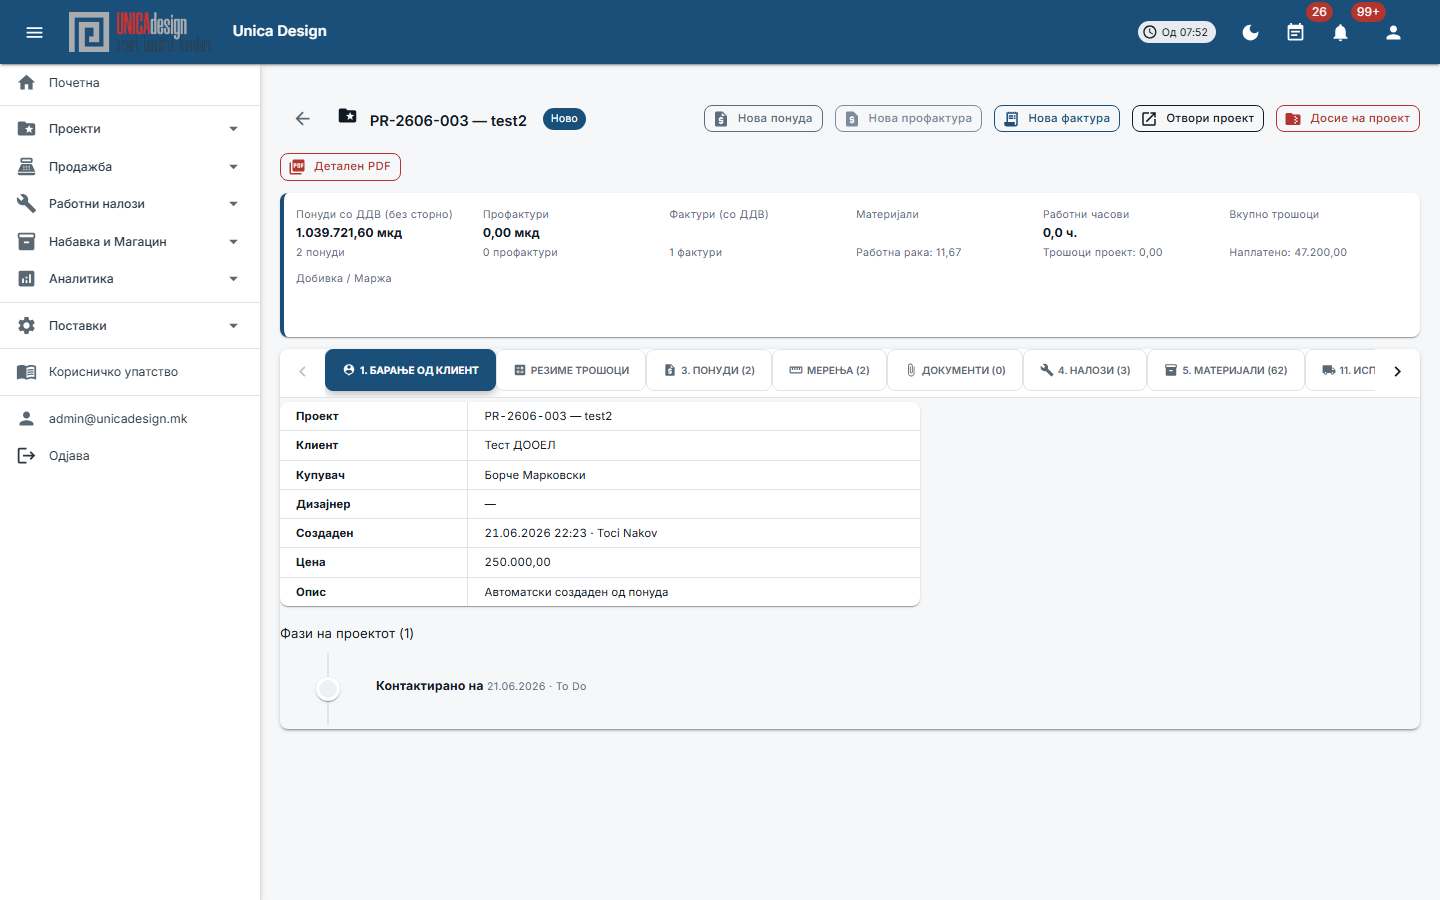
Task: Click Отвори проект button
Action: (1198, 118)
